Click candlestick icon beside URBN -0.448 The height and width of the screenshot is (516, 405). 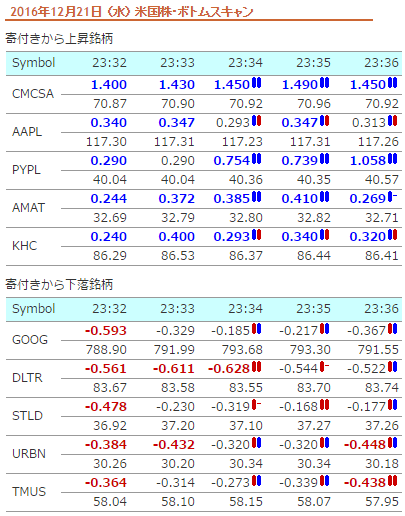pos(392,443)
